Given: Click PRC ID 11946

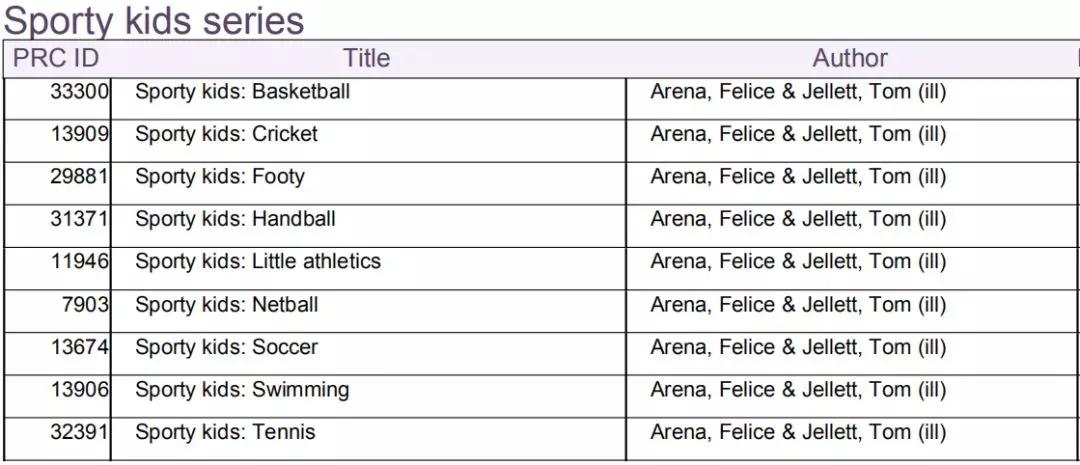Looking at the screenshot, I should pos(79,262).
